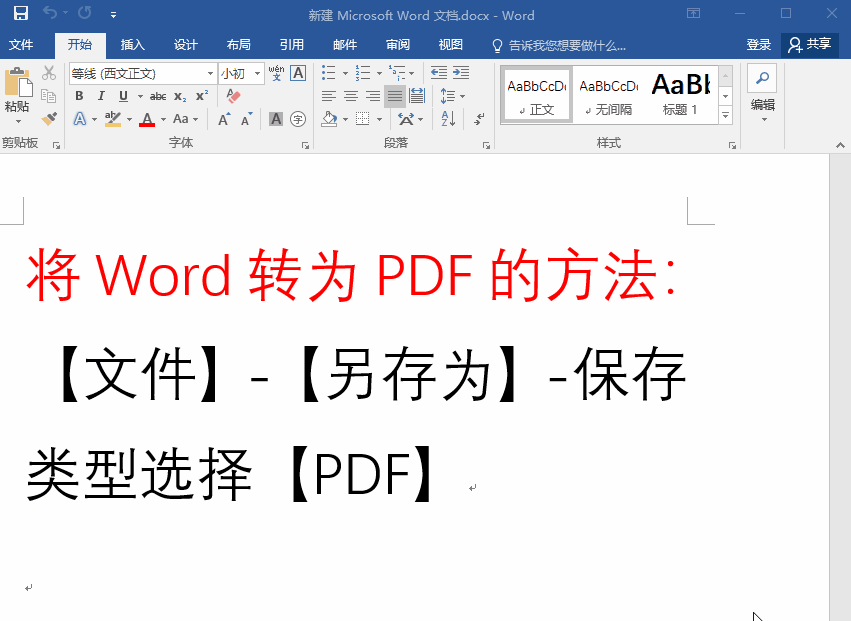Click the Redo icon in quick access
This screenshot has width=851, height=621.
(85, 12)
